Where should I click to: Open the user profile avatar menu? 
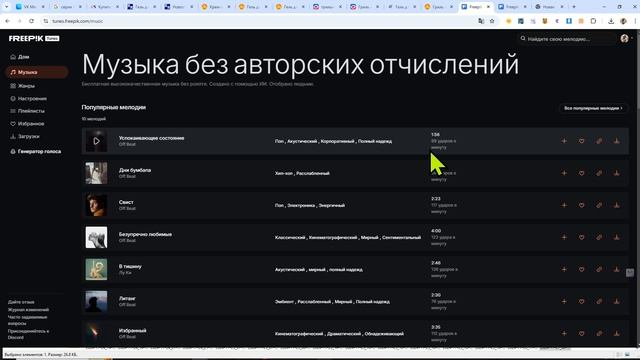click(624, 38)
